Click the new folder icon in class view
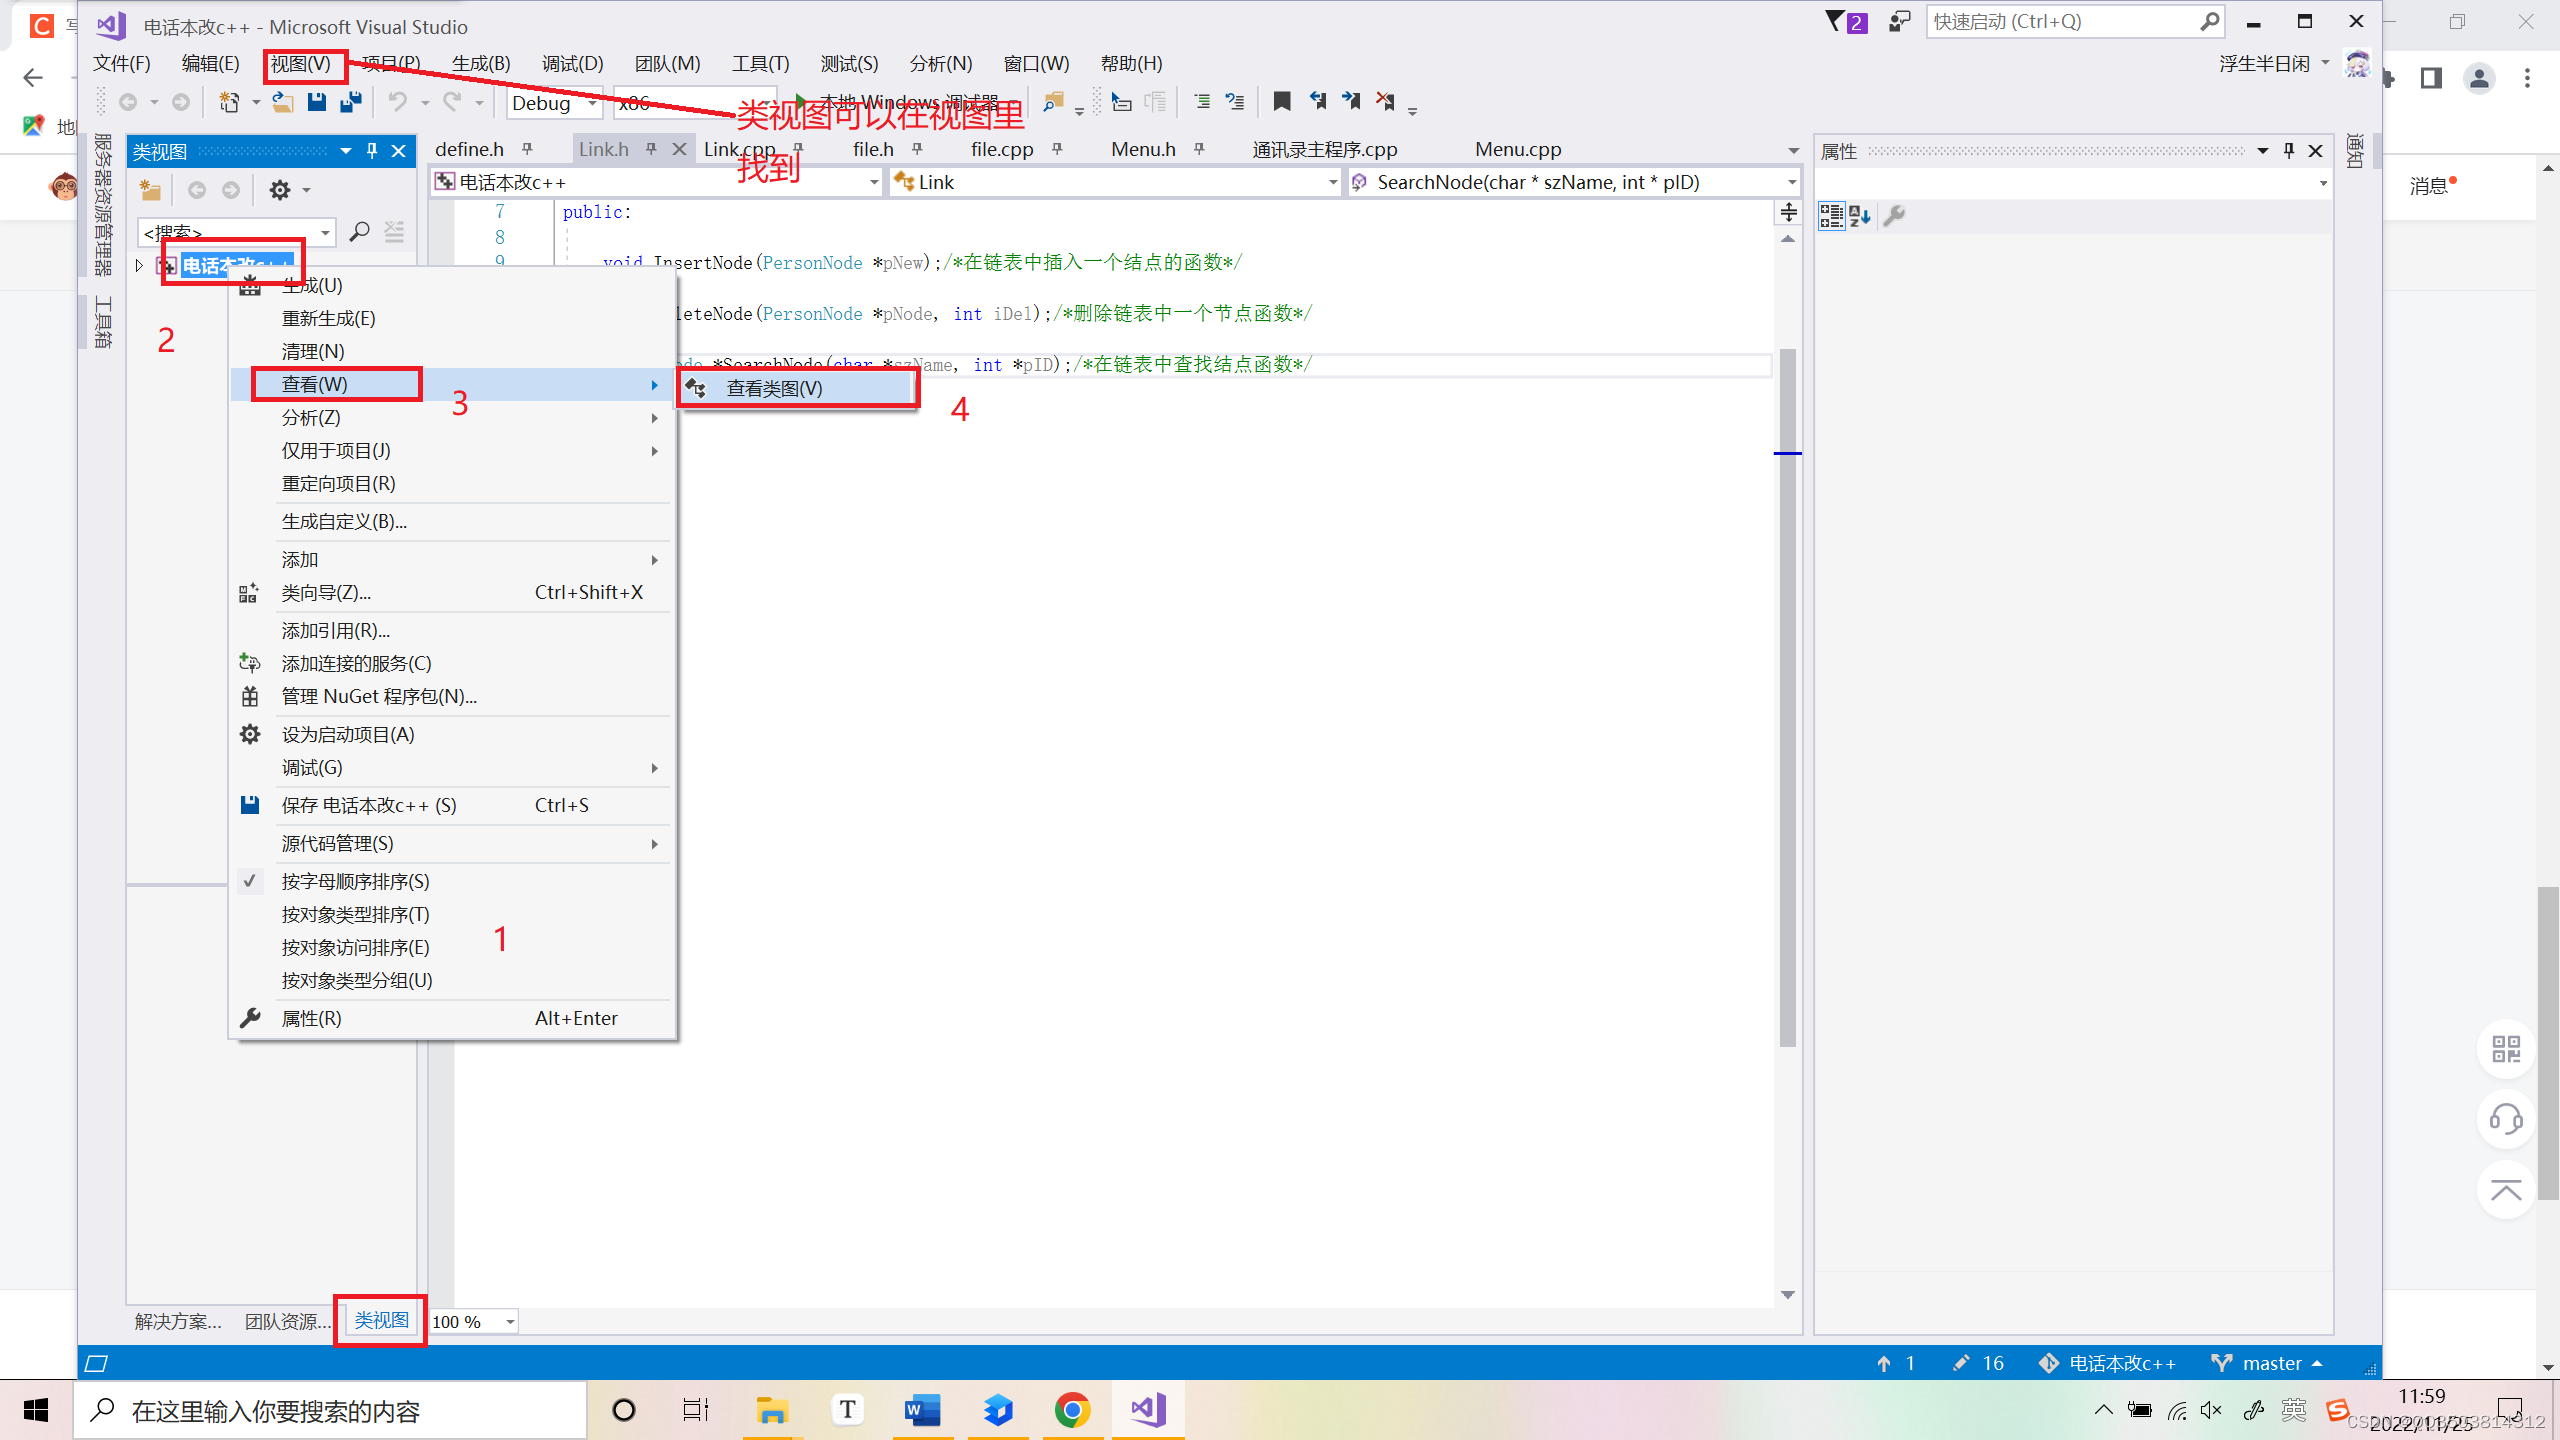This screenshot has width=2560, height=1440. point(150,190)
